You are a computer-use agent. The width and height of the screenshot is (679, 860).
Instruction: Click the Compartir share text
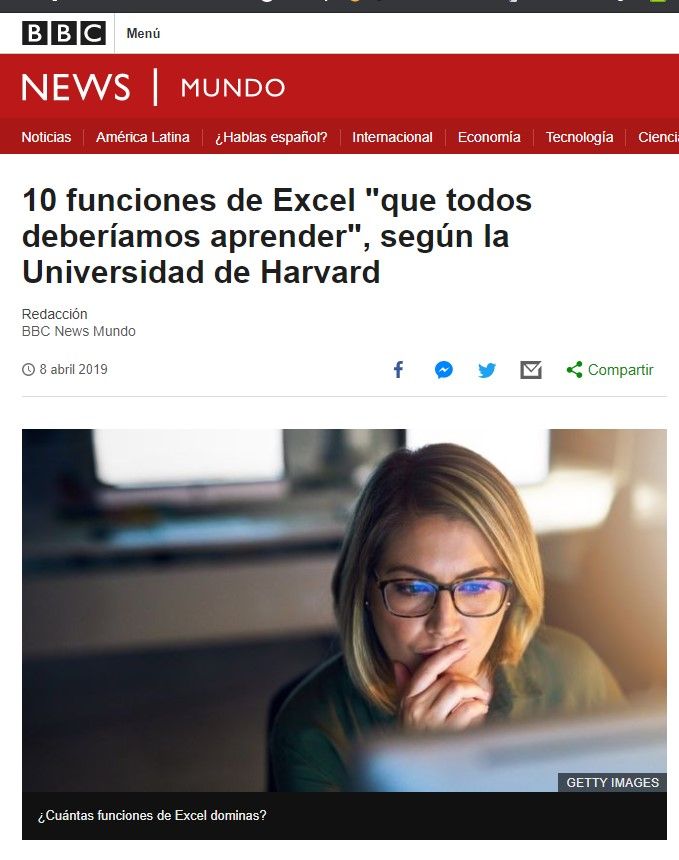pos(621,370)
